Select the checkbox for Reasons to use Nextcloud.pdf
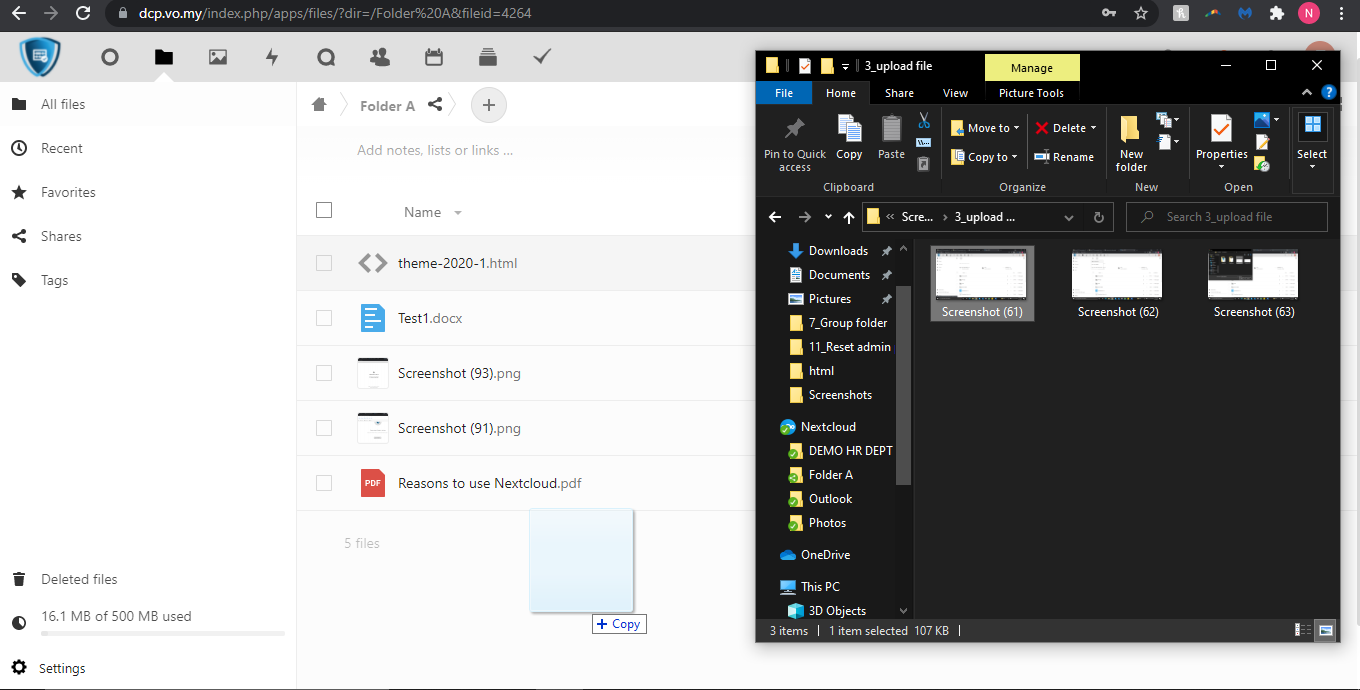 (x=323, y=483)
